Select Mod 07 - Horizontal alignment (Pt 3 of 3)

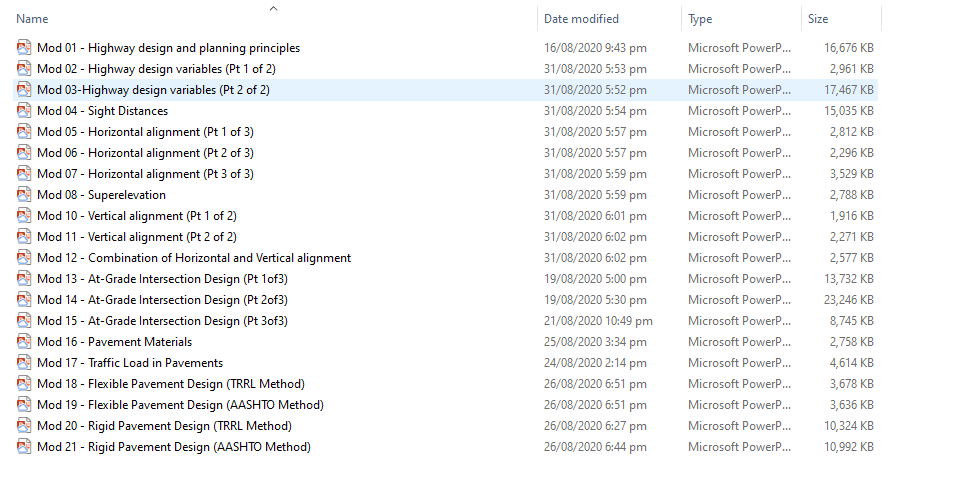(x=145, y=174)
